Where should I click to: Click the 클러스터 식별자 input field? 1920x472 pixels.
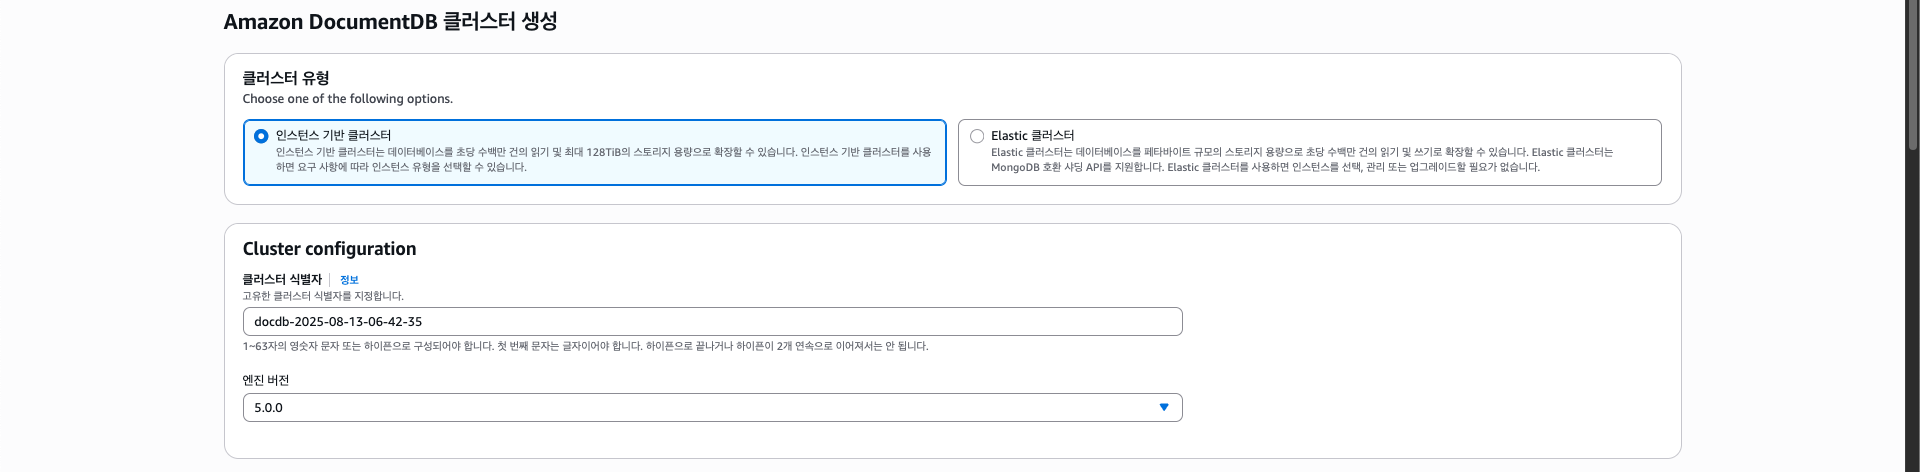[712, 322]
